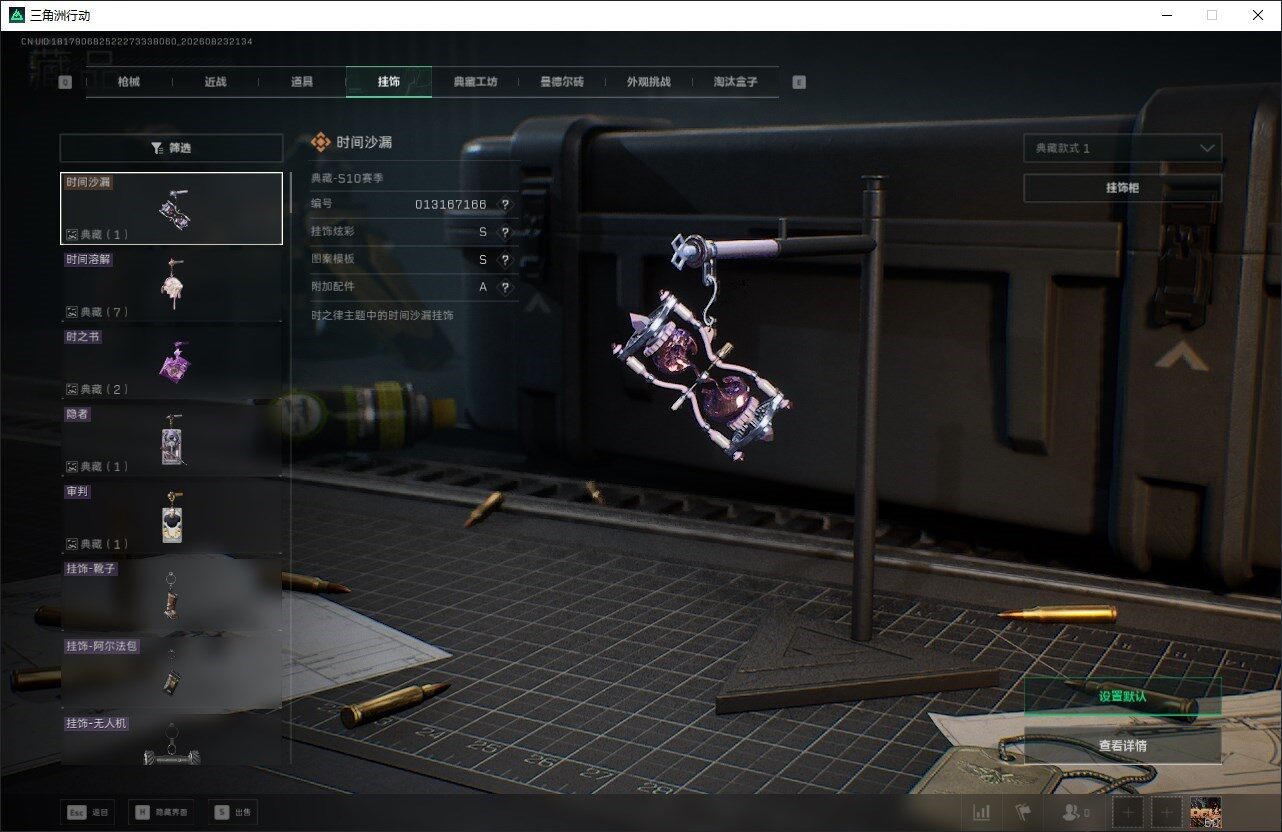Click the charm list scrollbar

pos(290,192)
